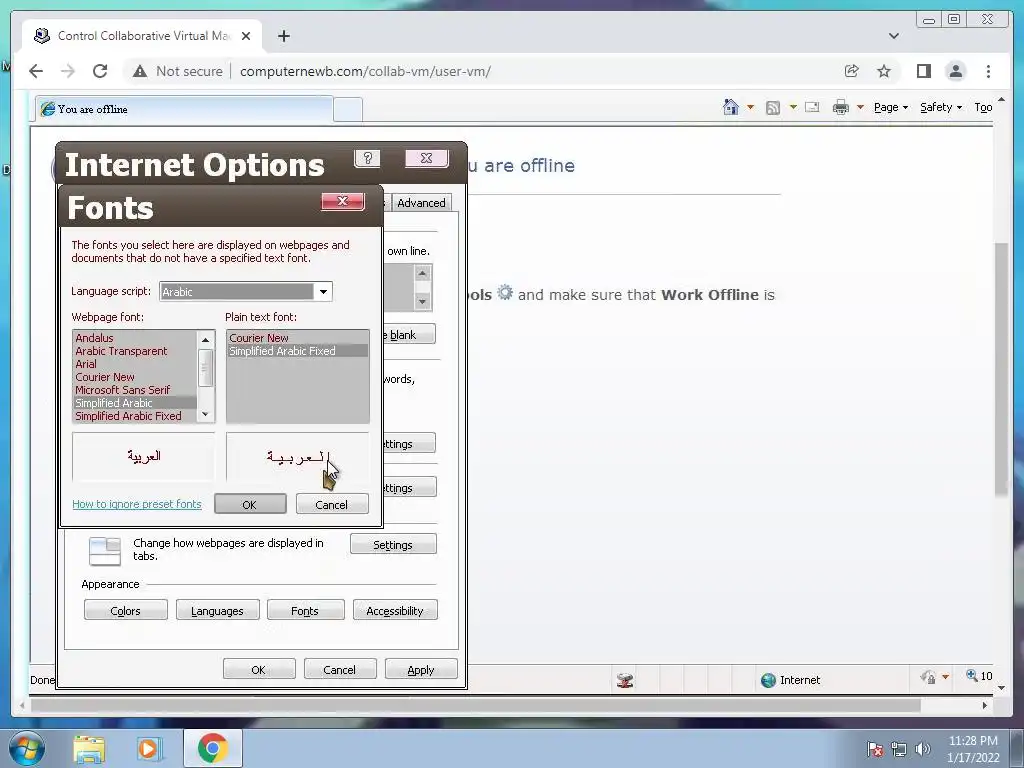Select Simplified Arabic Fixed plain text font

[x=298, y=351]
